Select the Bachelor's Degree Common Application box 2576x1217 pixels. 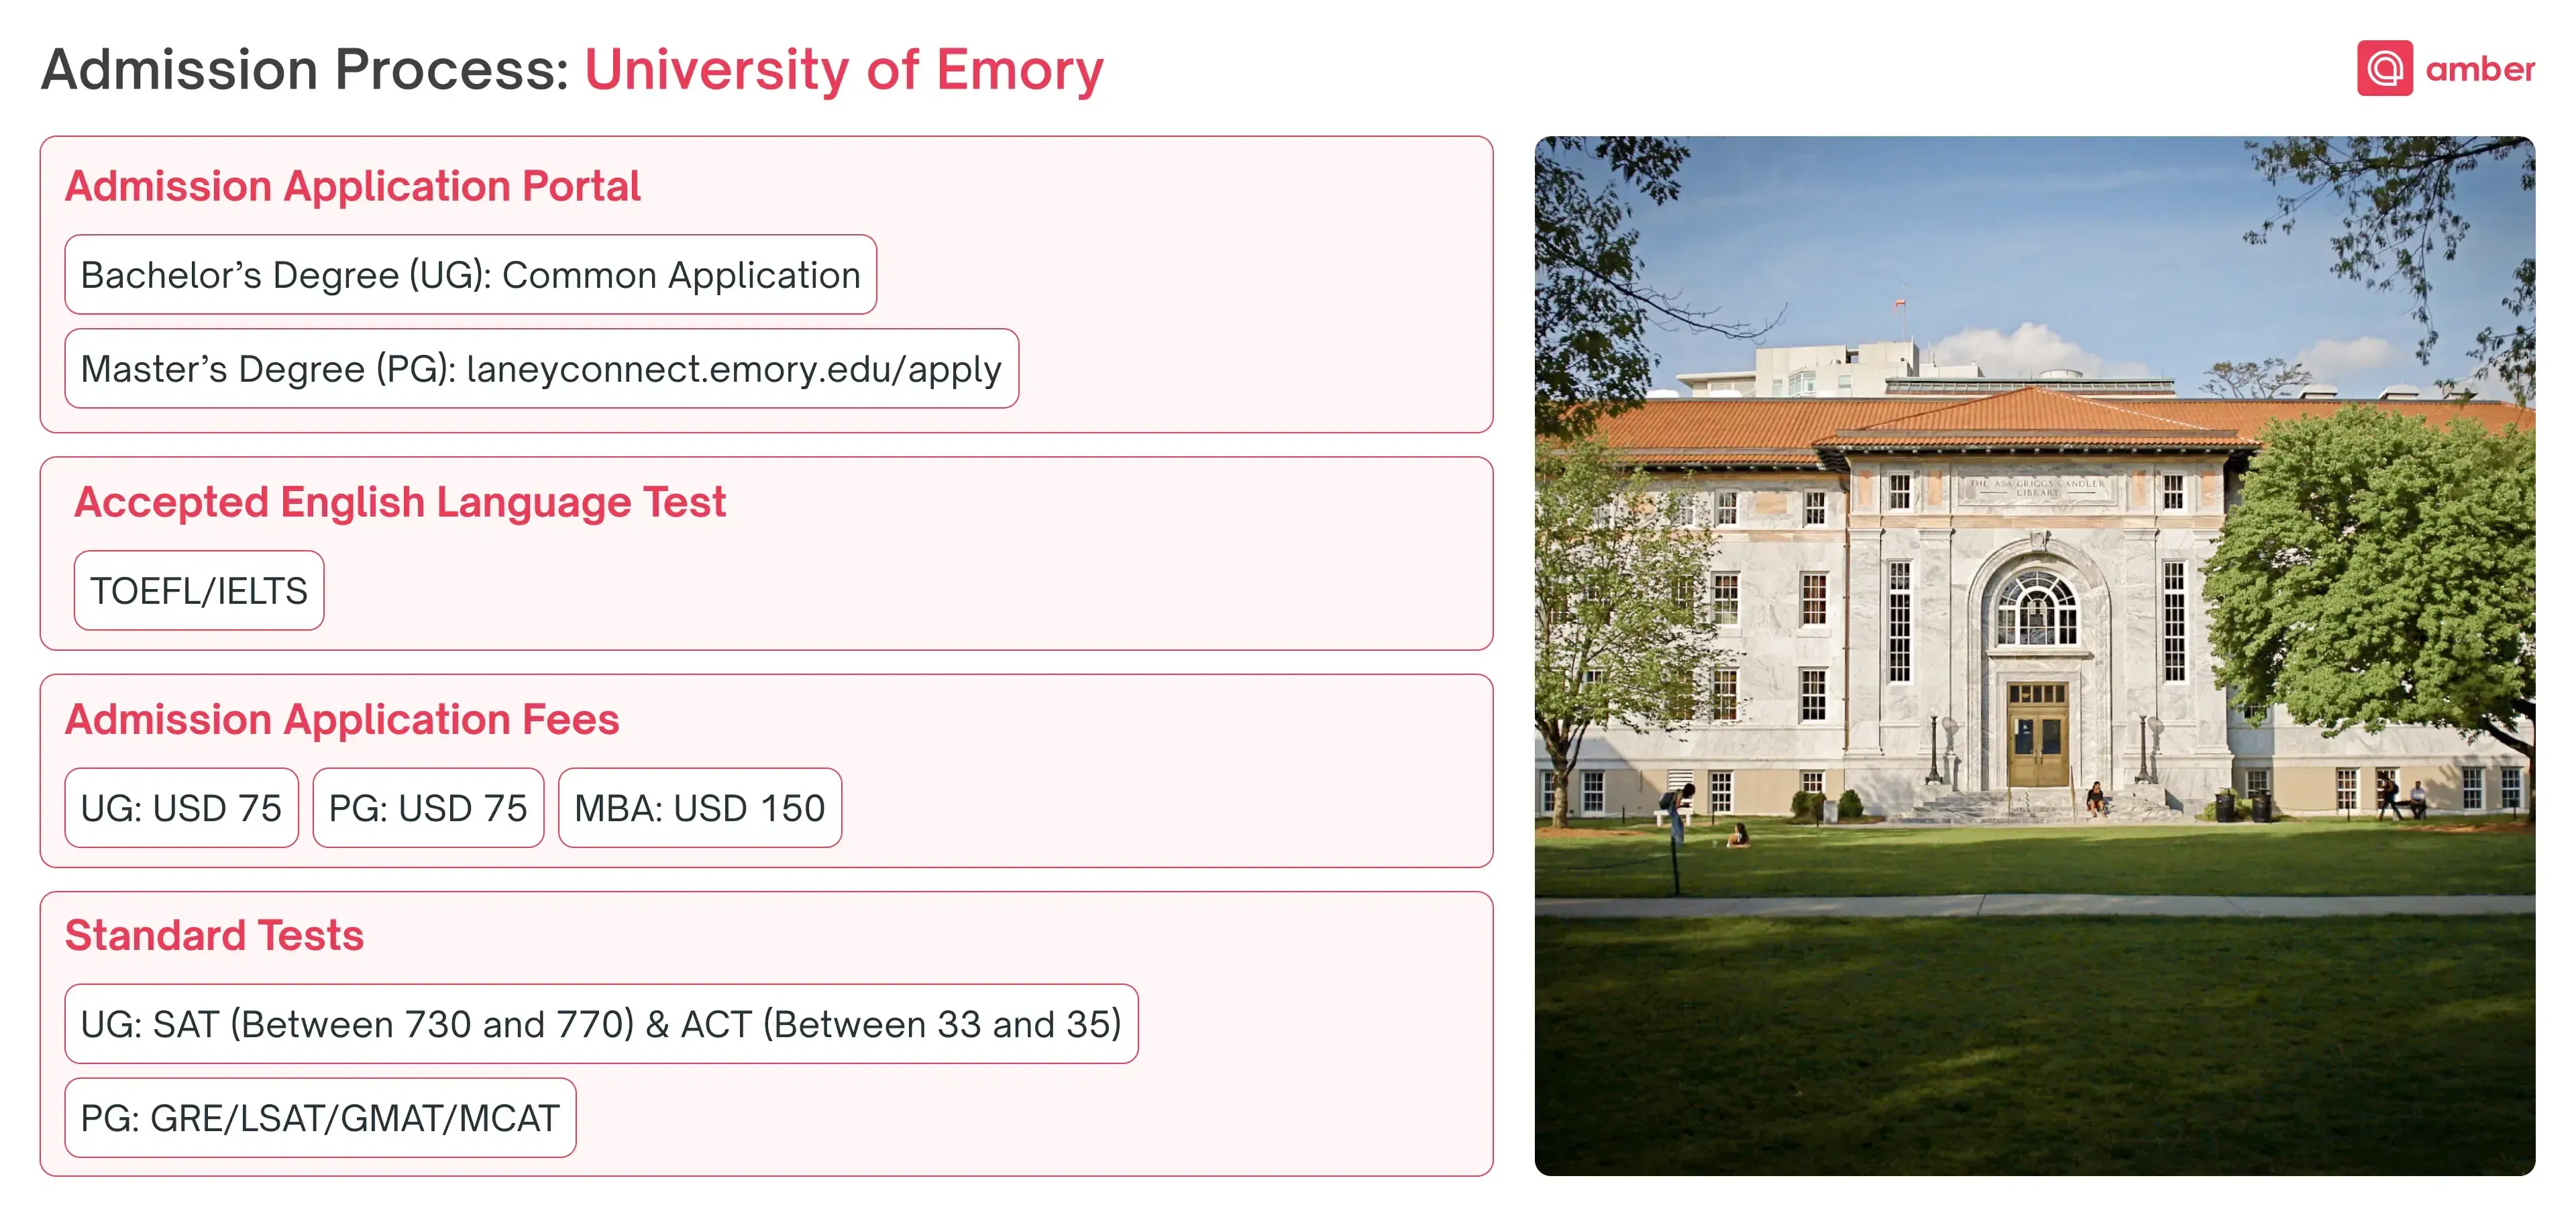pos(470,275)
